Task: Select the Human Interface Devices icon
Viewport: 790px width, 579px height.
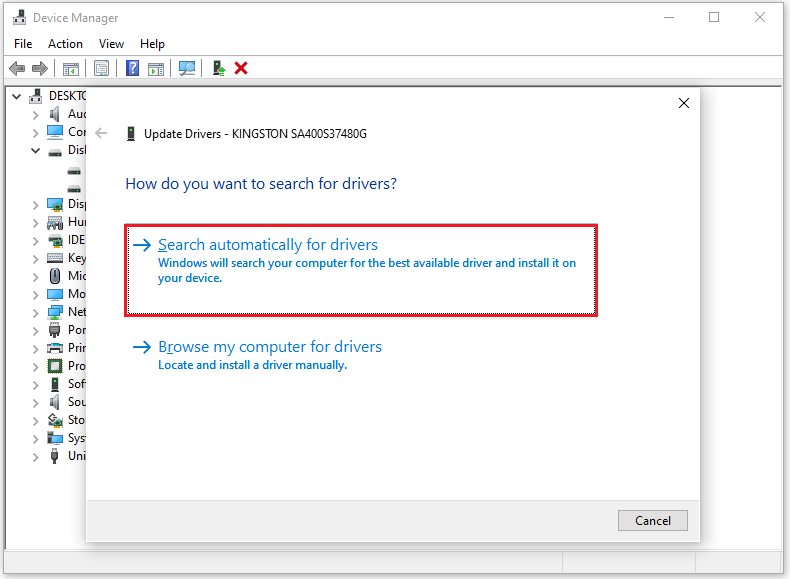Action: pyautogui.click(x=55, y=222)
